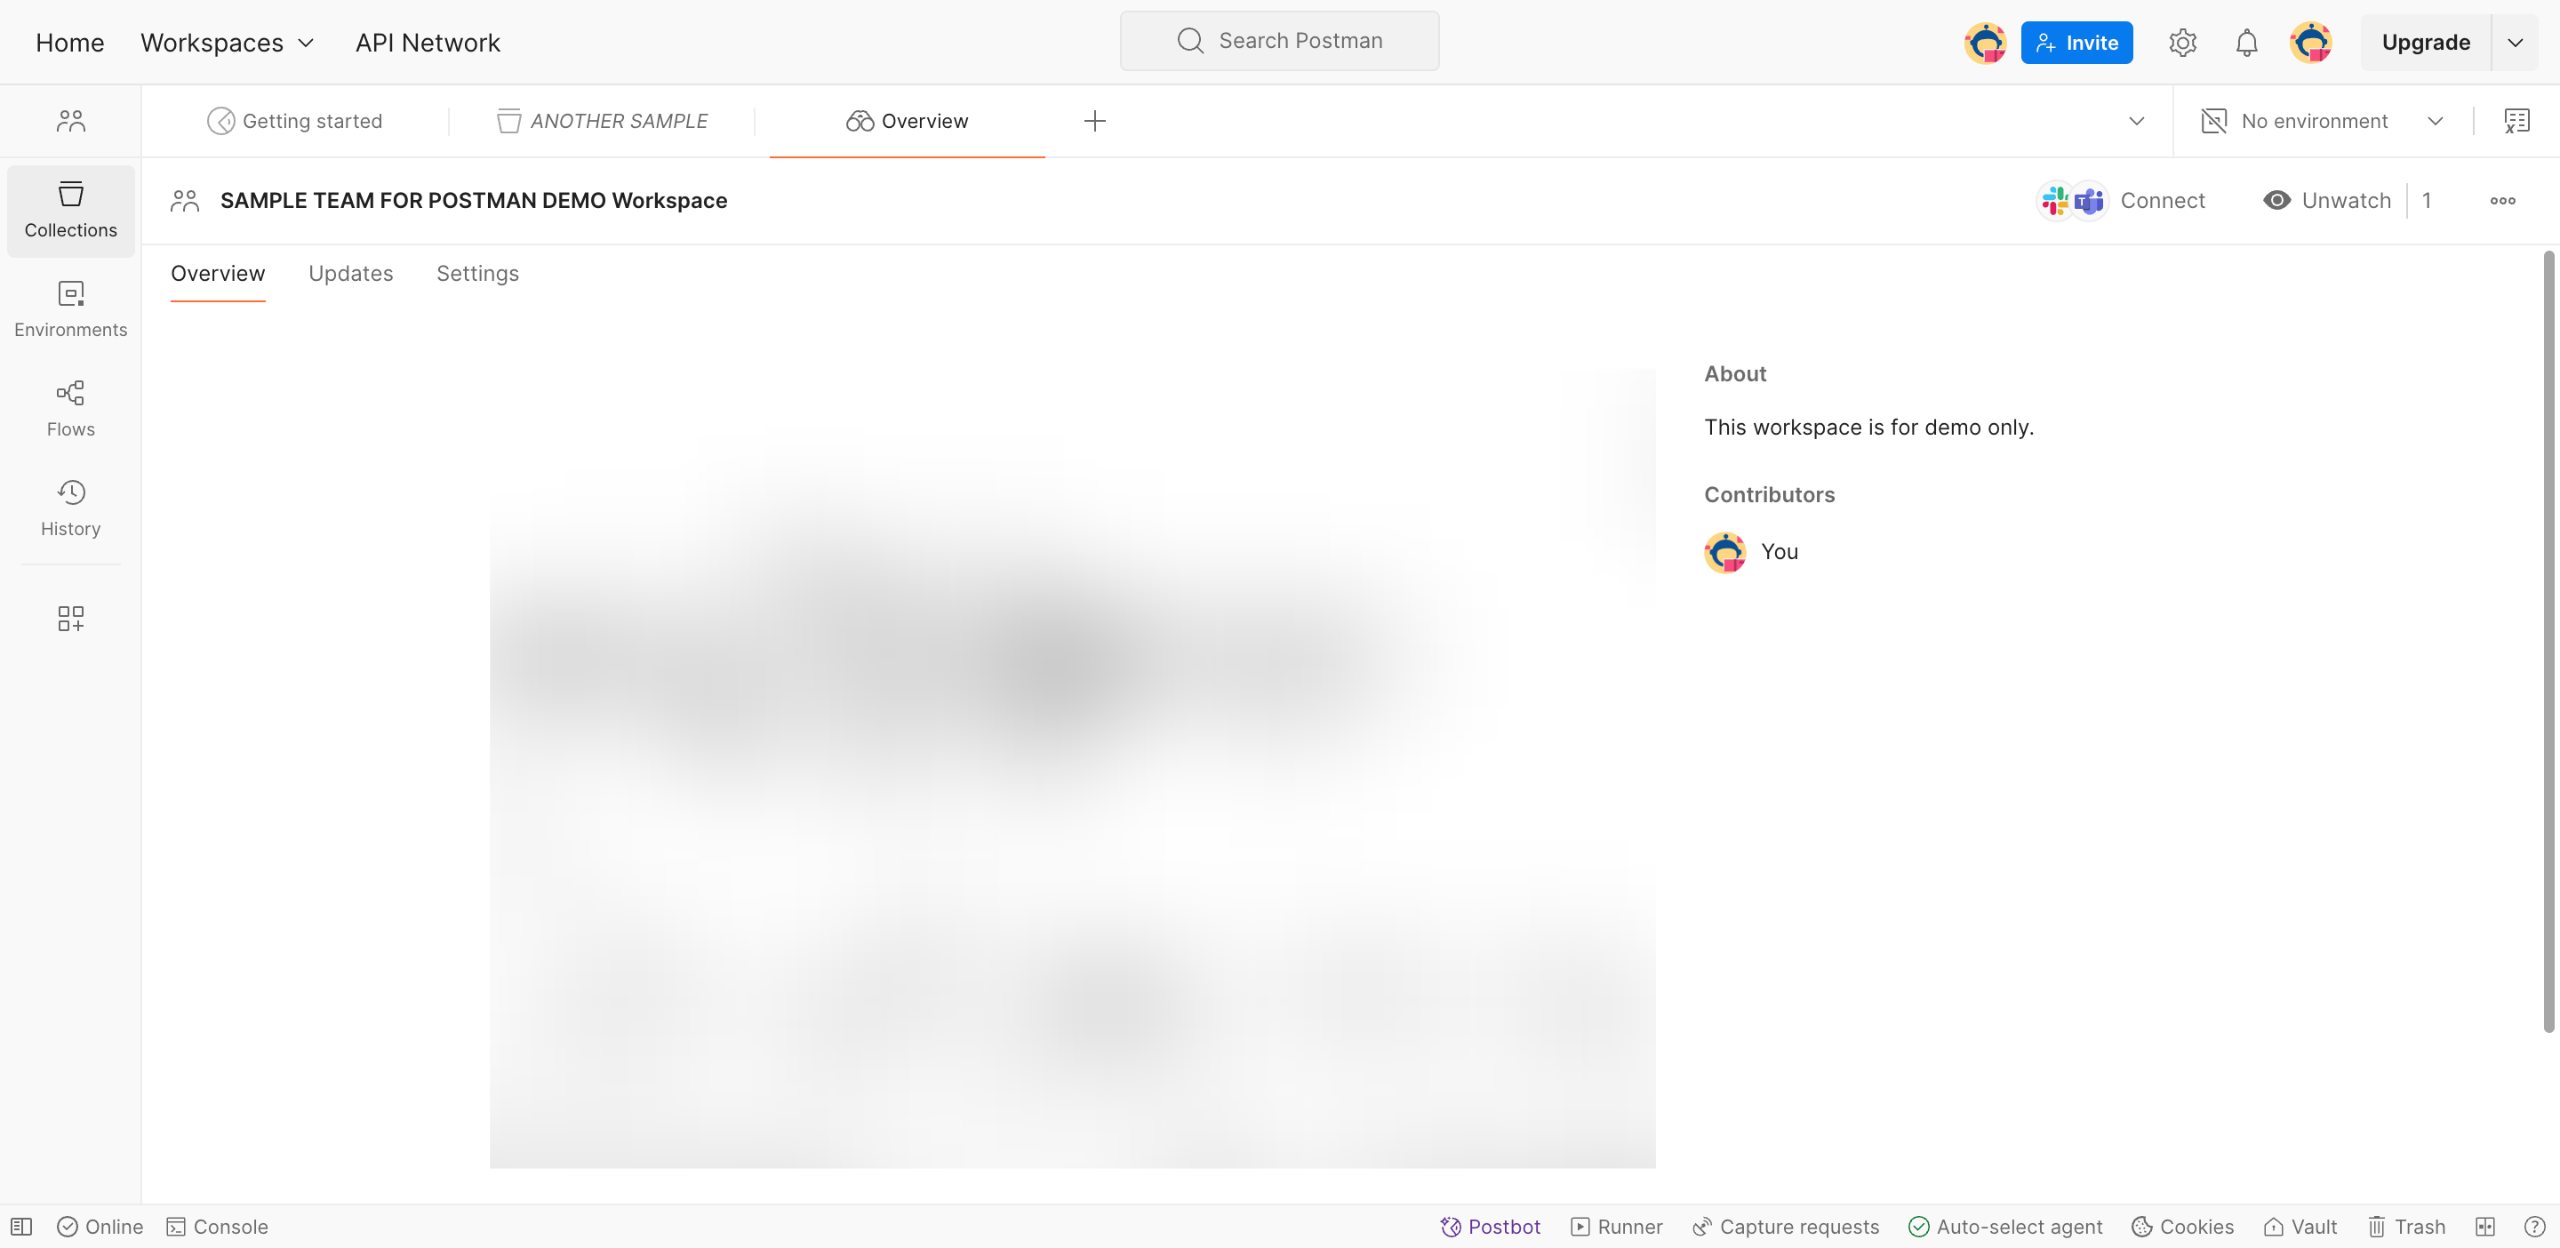Click the Search Postman field
The height and width of the screenshot is (1248, 2560).
click(1279, 41)
